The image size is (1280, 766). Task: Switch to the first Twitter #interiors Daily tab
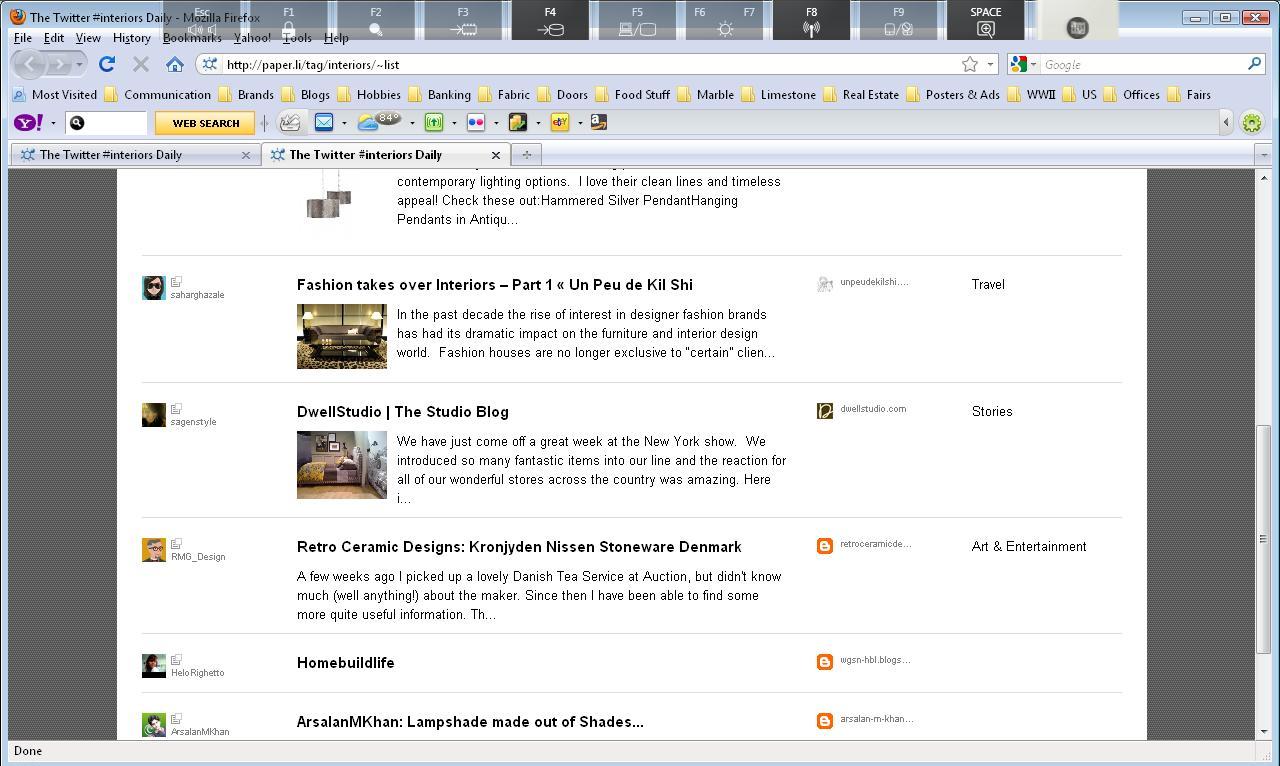point(136,155)
